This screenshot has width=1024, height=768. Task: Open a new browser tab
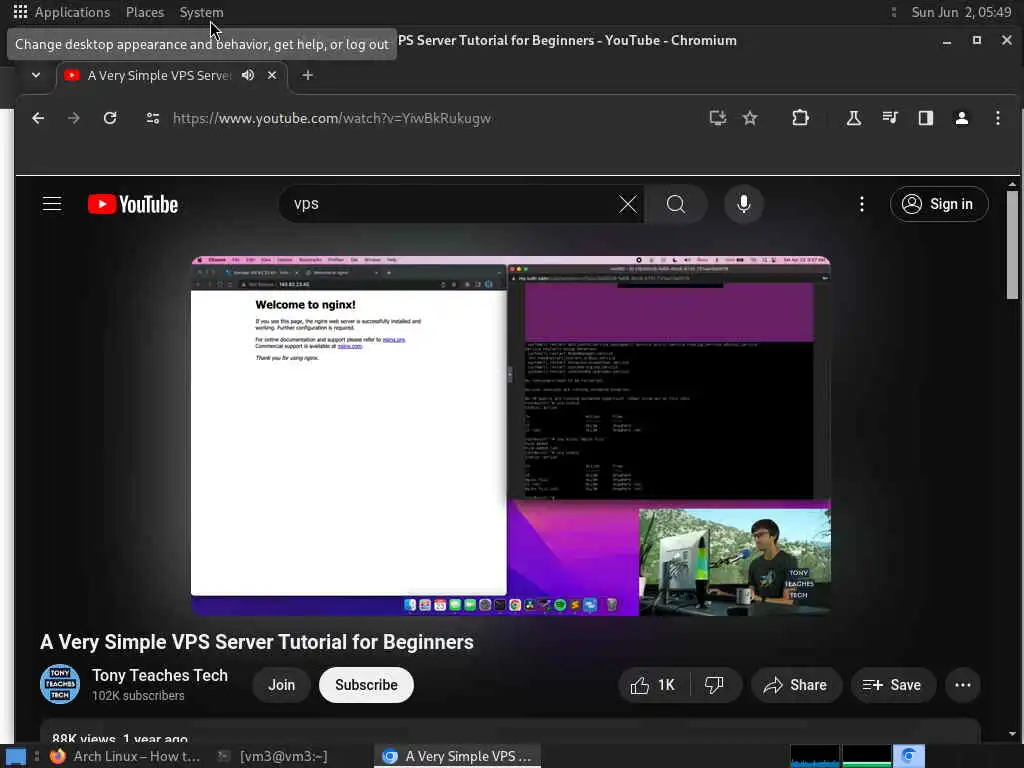pyautogui.click(x=308, y=75)
